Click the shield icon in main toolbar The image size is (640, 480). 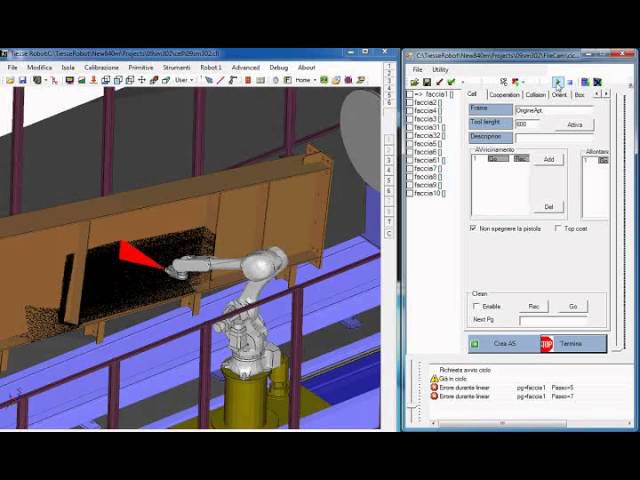pos(37,80)
